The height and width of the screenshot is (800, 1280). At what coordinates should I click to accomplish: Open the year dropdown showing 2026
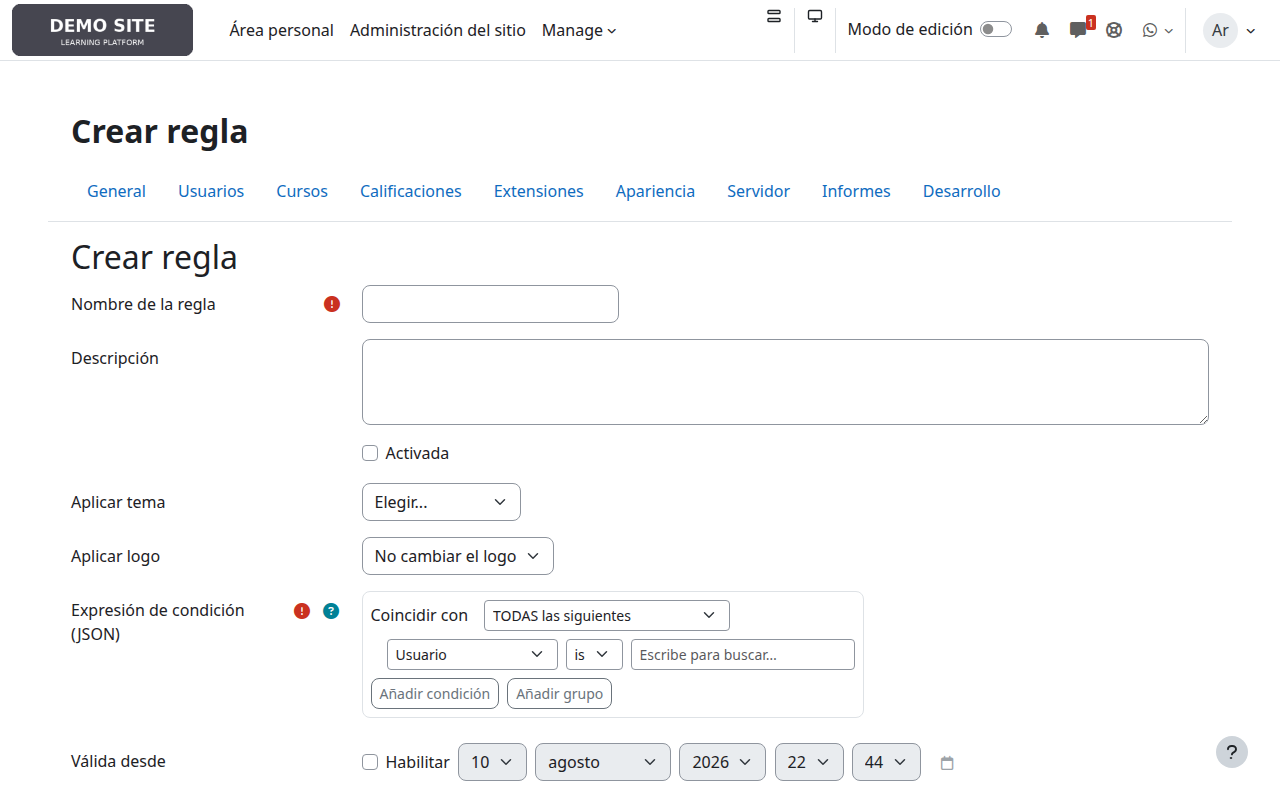tap(722, 762)
